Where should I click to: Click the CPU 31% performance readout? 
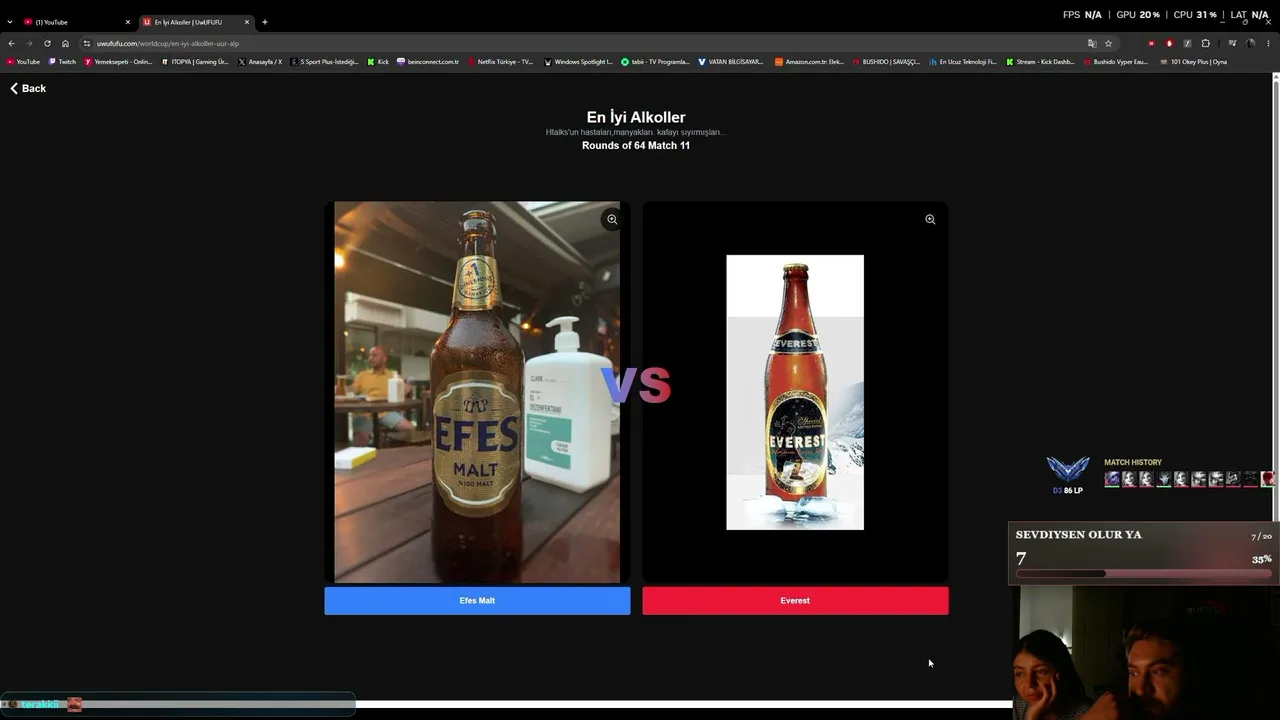coord(1195,15)
